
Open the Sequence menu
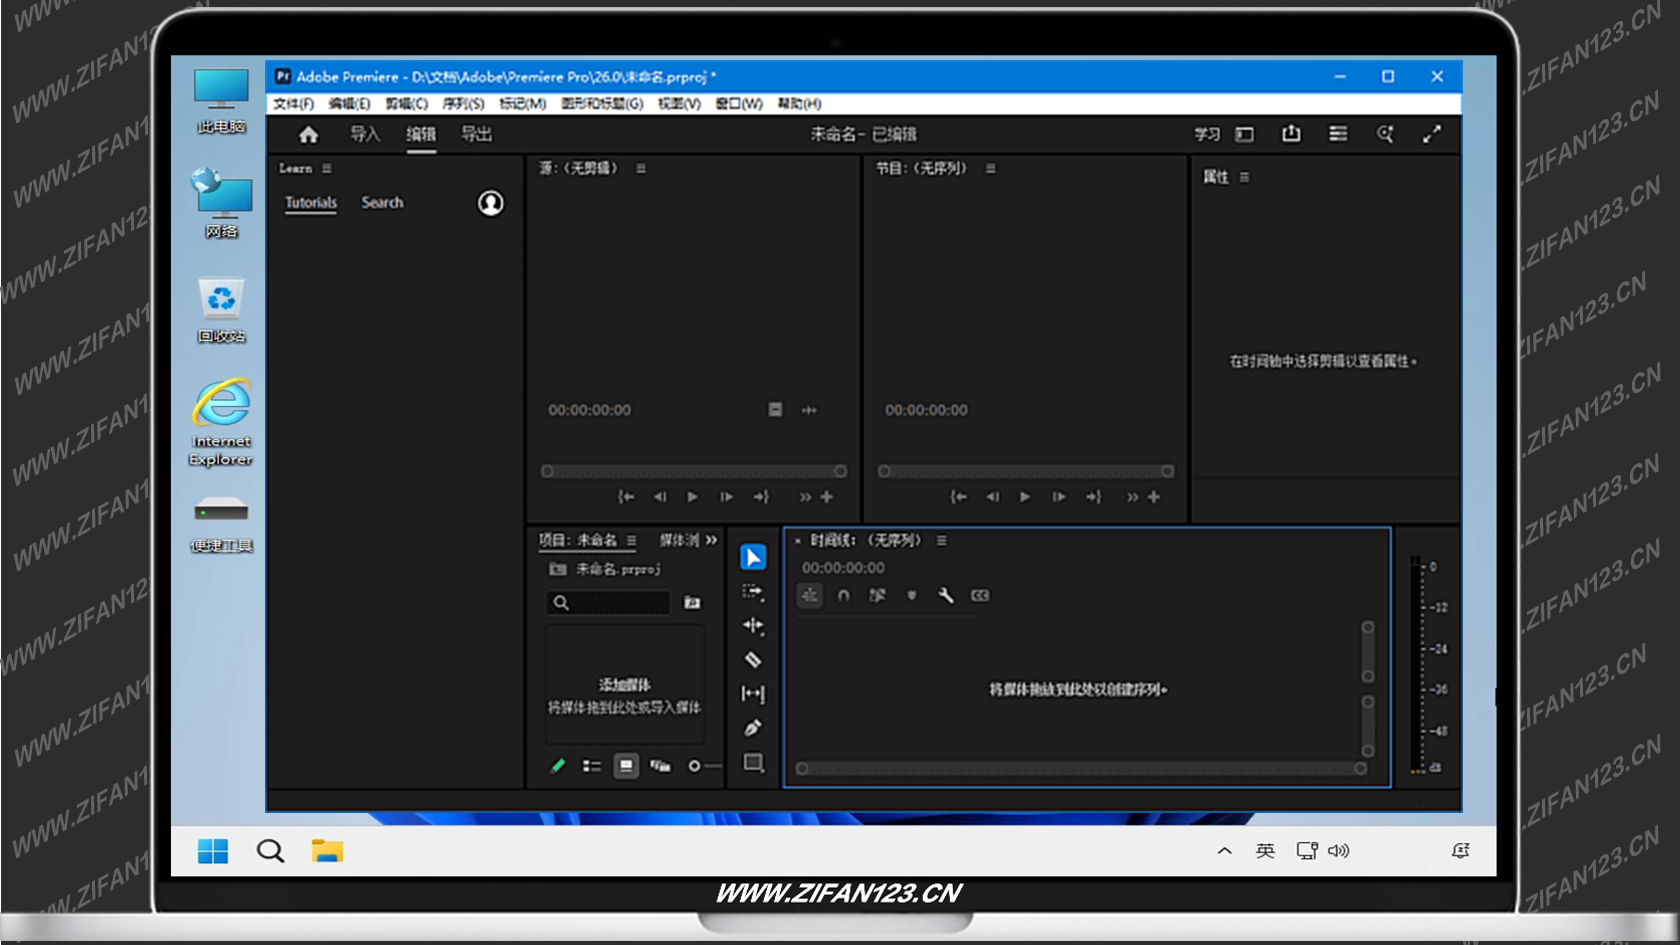pyautogui.click(x=463, y=104)
